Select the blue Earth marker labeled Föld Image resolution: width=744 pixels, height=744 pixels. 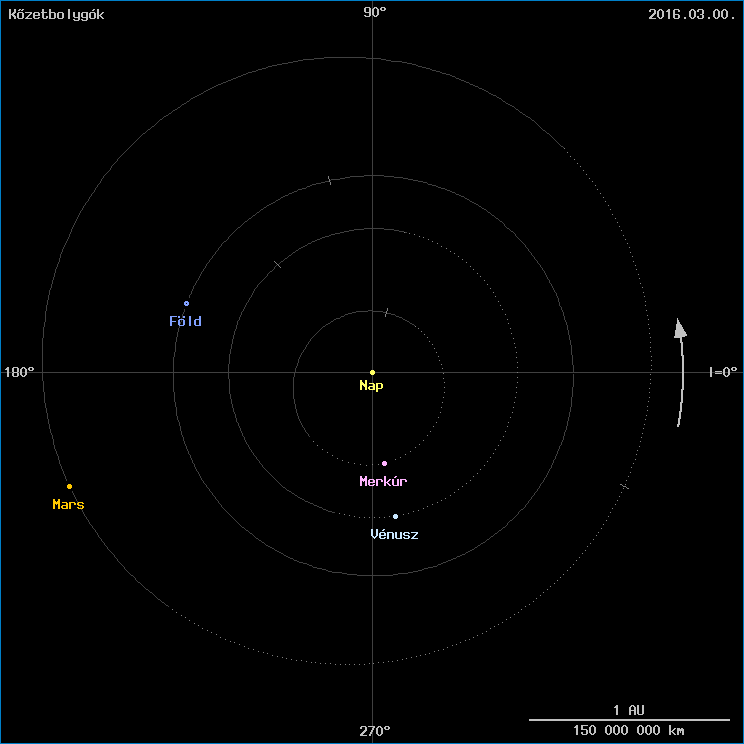click(x=186, y=304)
